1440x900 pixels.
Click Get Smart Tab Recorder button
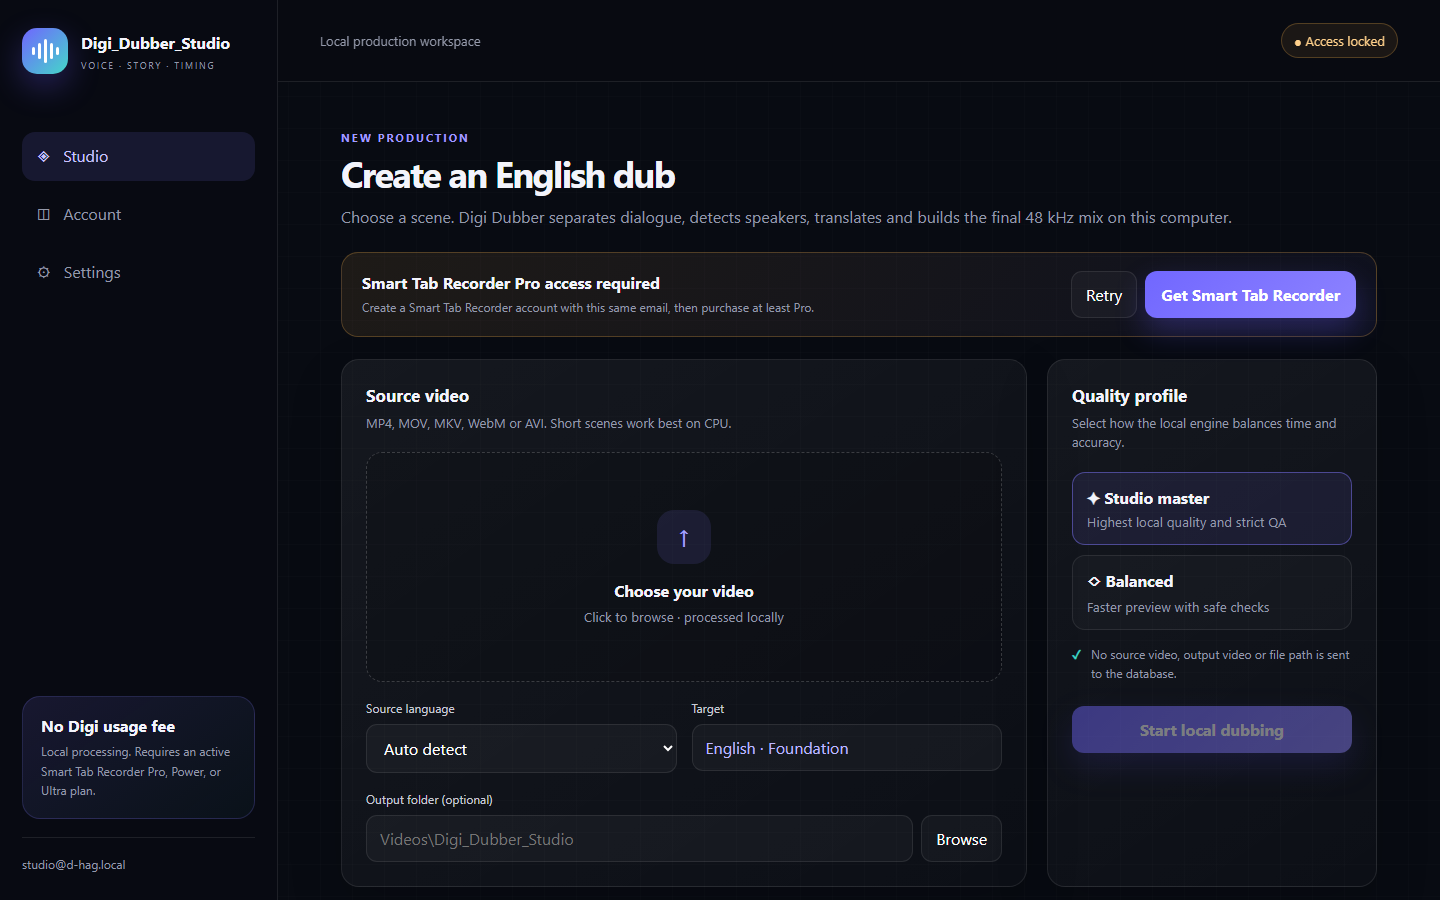coord(1250,295)
